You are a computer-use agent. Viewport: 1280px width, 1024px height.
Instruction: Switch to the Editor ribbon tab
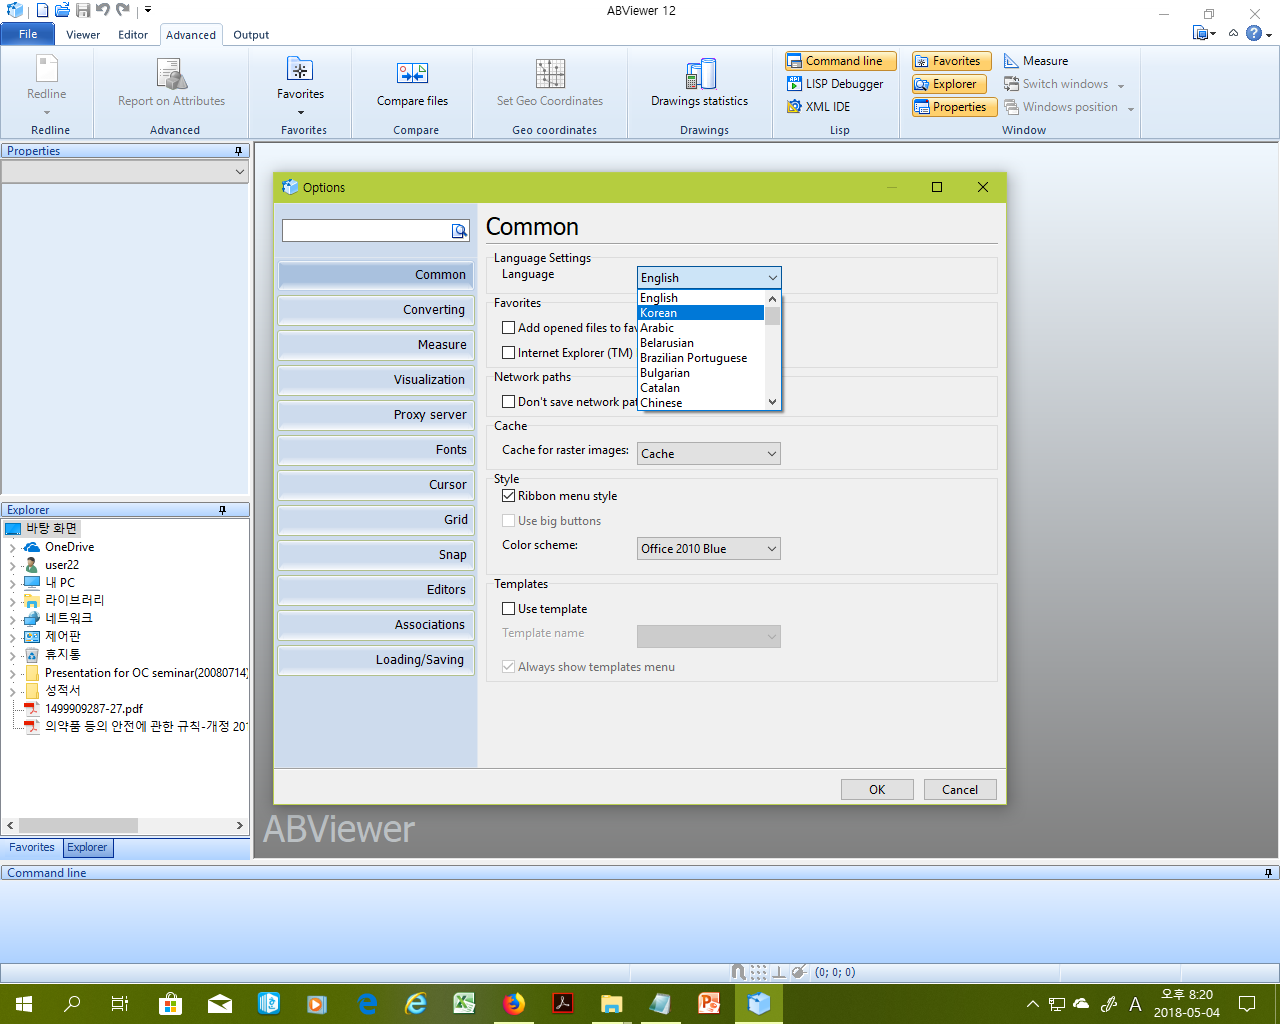133,35
